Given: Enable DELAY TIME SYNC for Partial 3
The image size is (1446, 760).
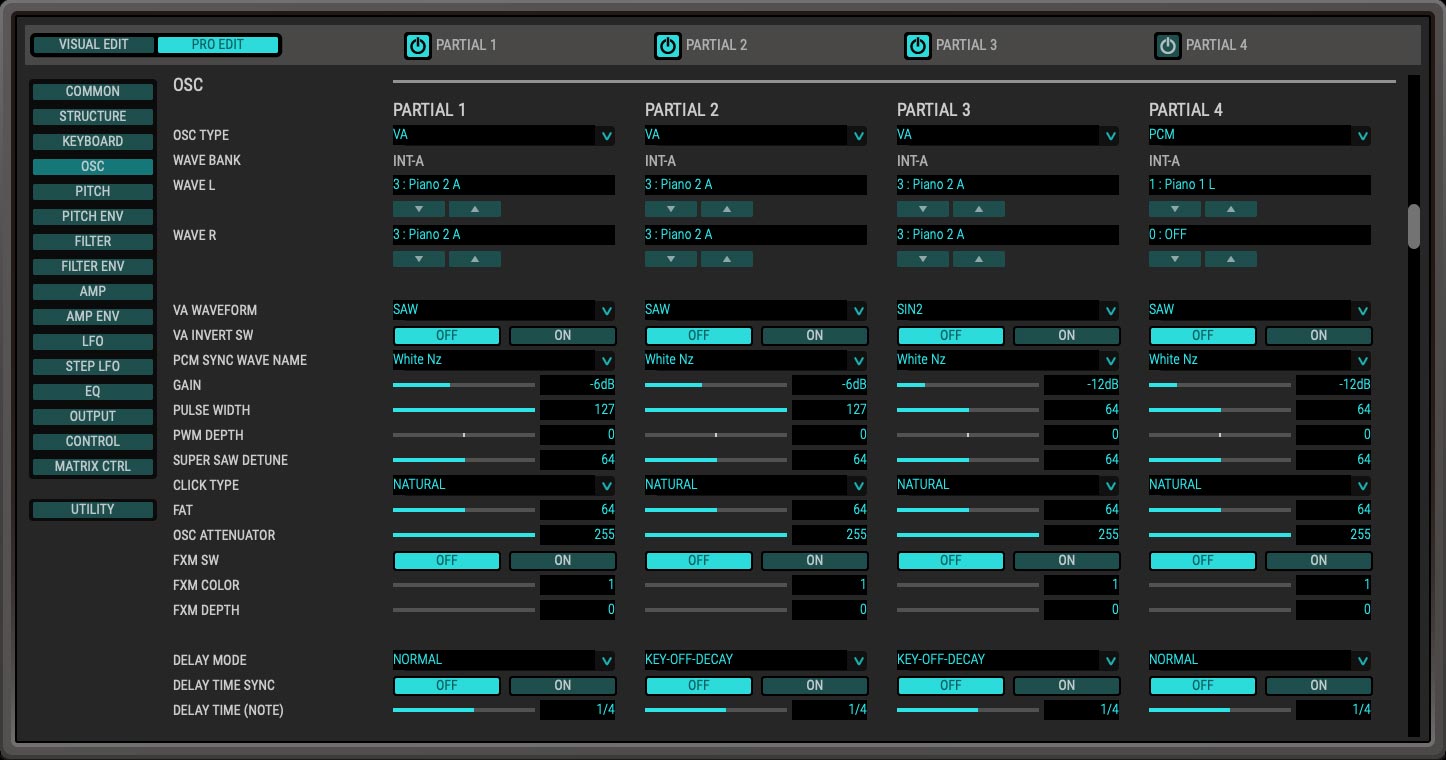Looking at the screenshot, I should 1066,685.
